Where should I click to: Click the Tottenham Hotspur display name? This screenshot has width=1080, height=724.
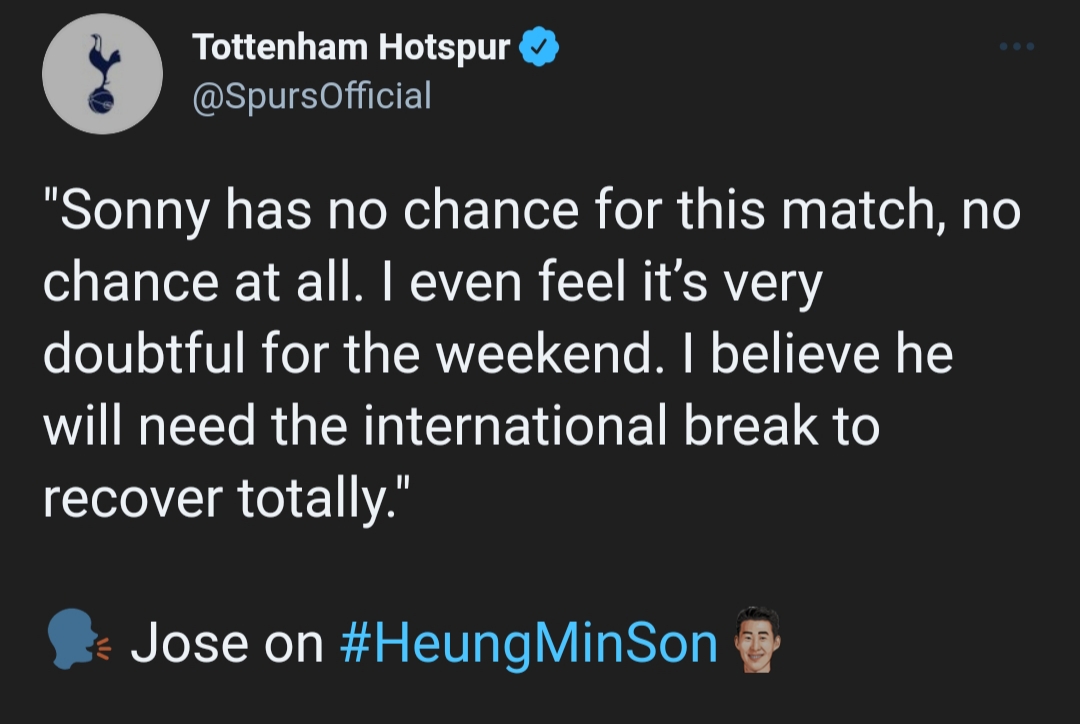coord(351,47)
